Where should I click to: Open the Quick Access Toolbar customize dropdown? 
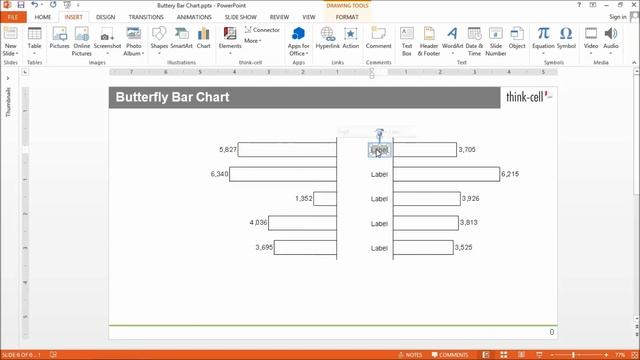78,5
